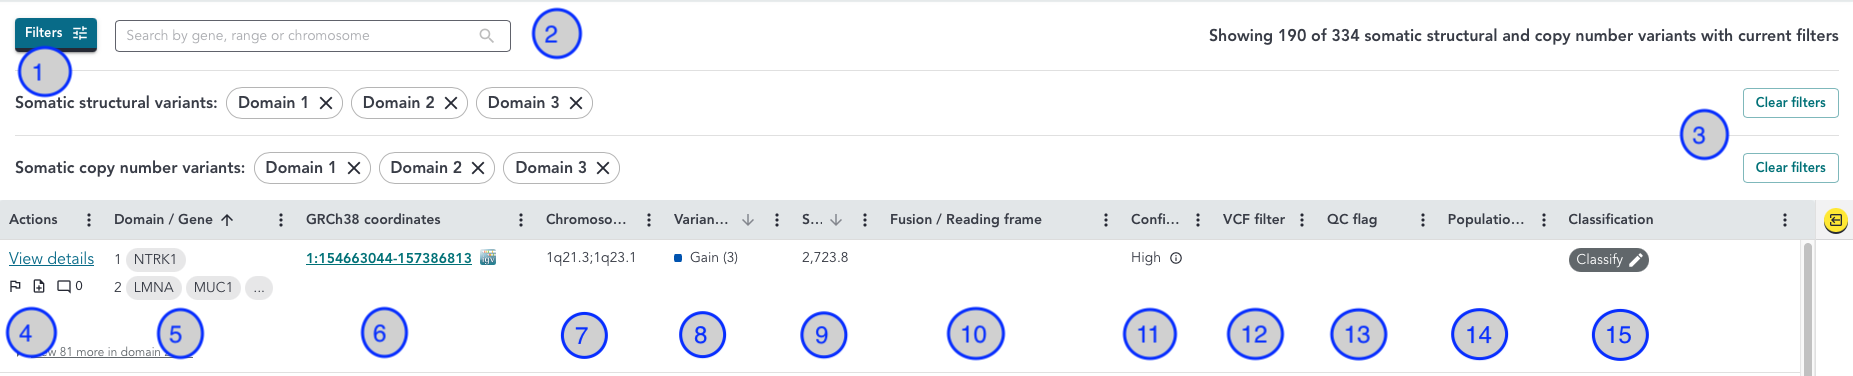Open the Classification column options menu

[x=1785, y=220]
